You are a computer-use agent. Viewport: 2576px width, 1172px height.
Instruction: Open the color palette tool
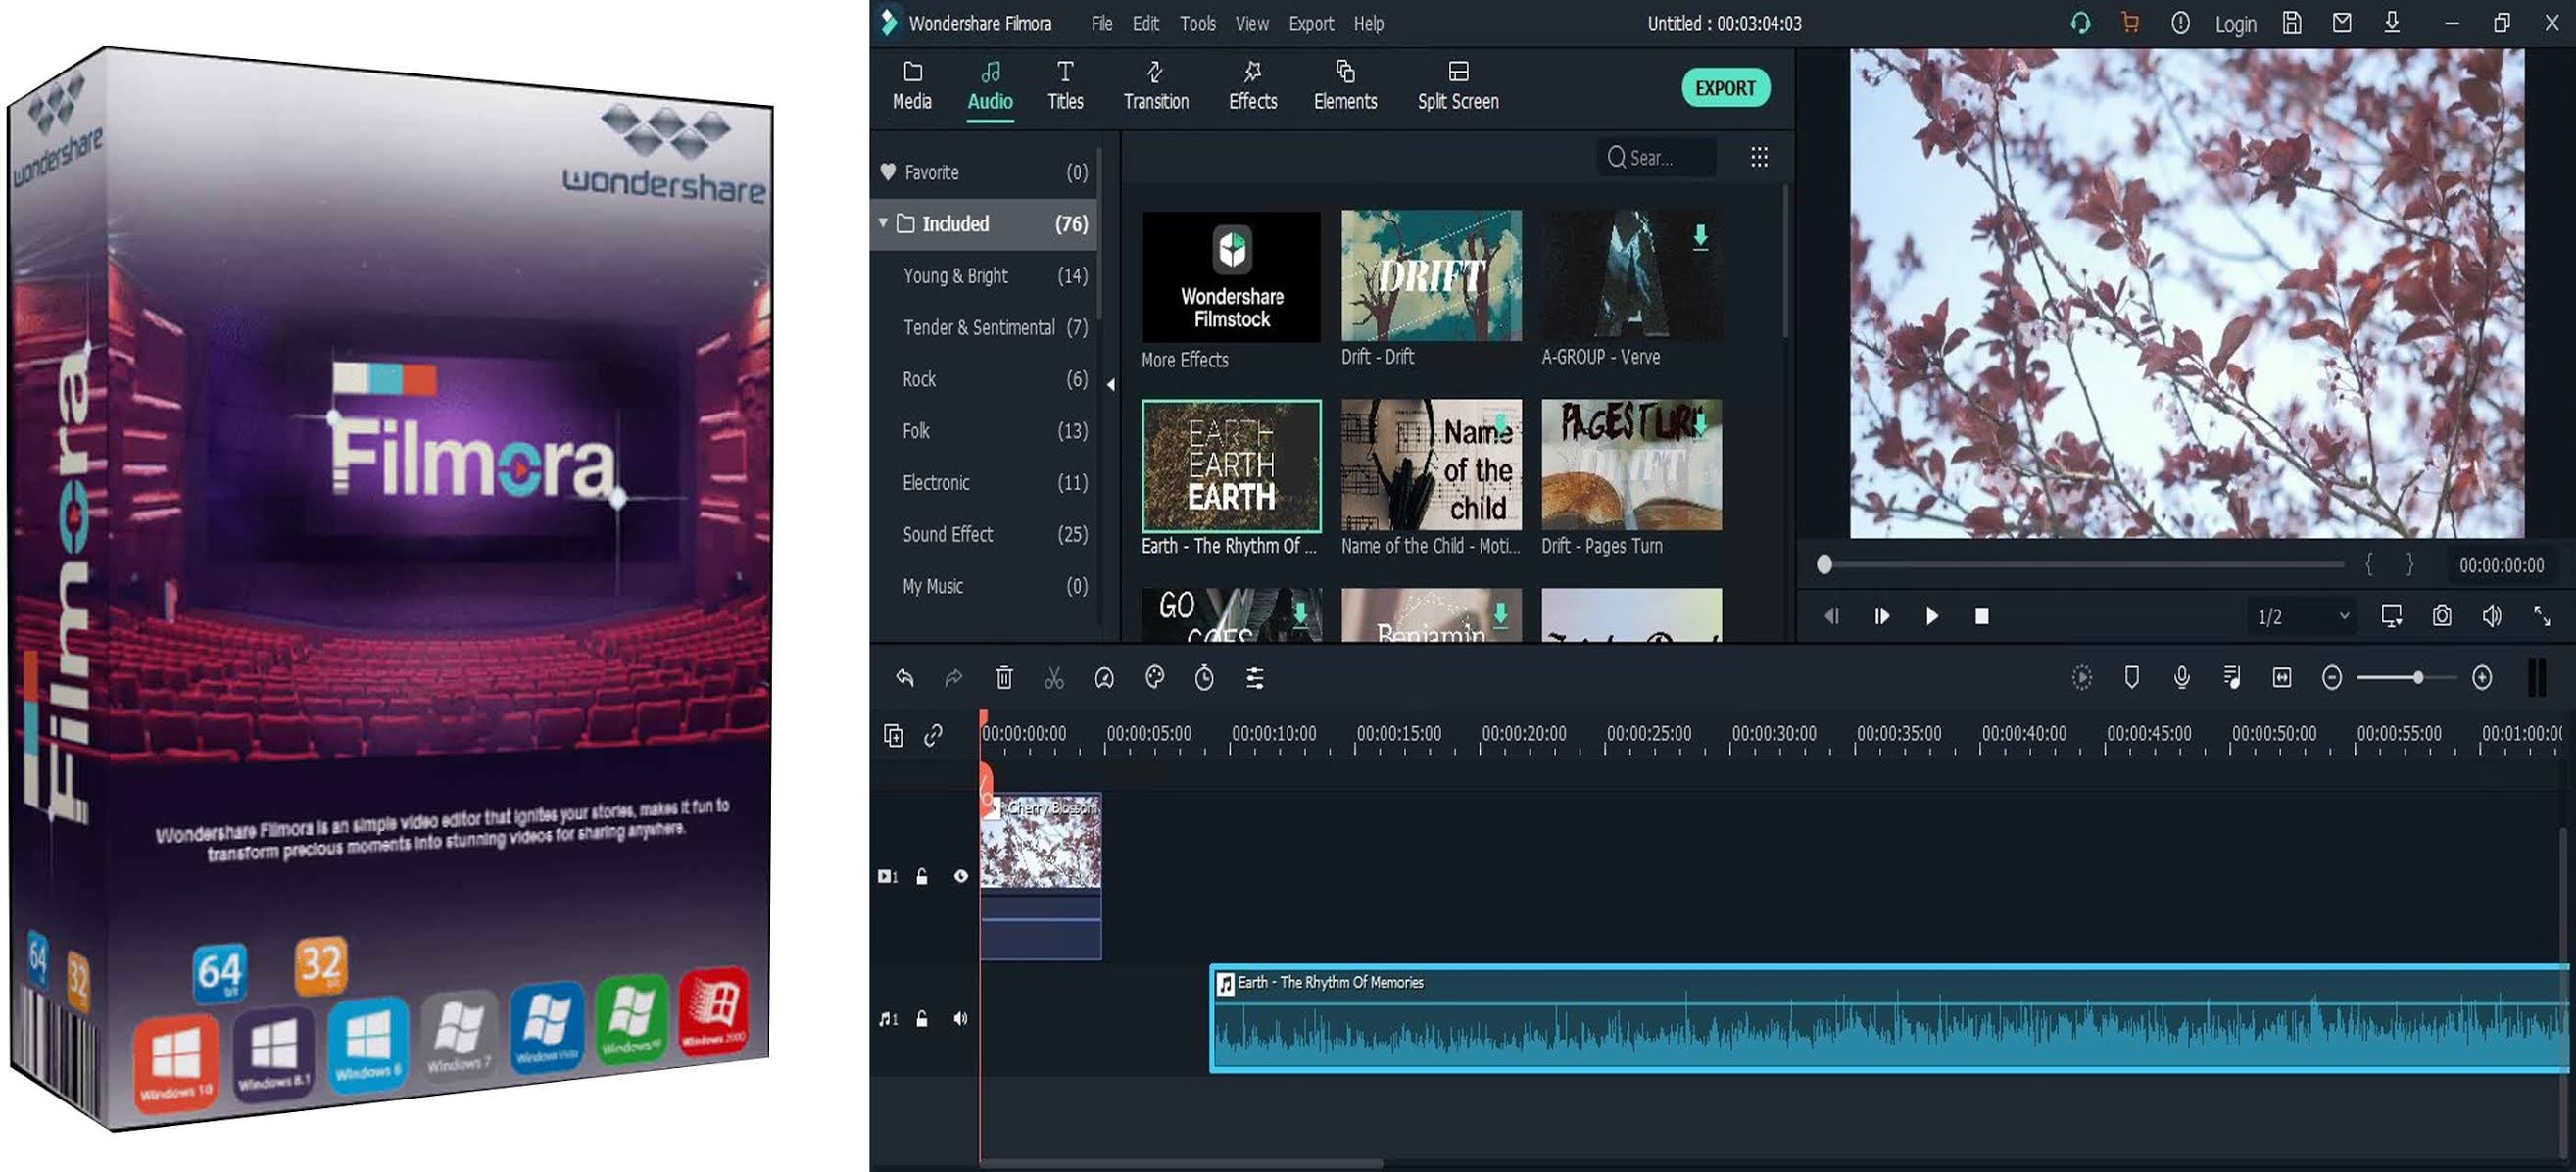1155,678
